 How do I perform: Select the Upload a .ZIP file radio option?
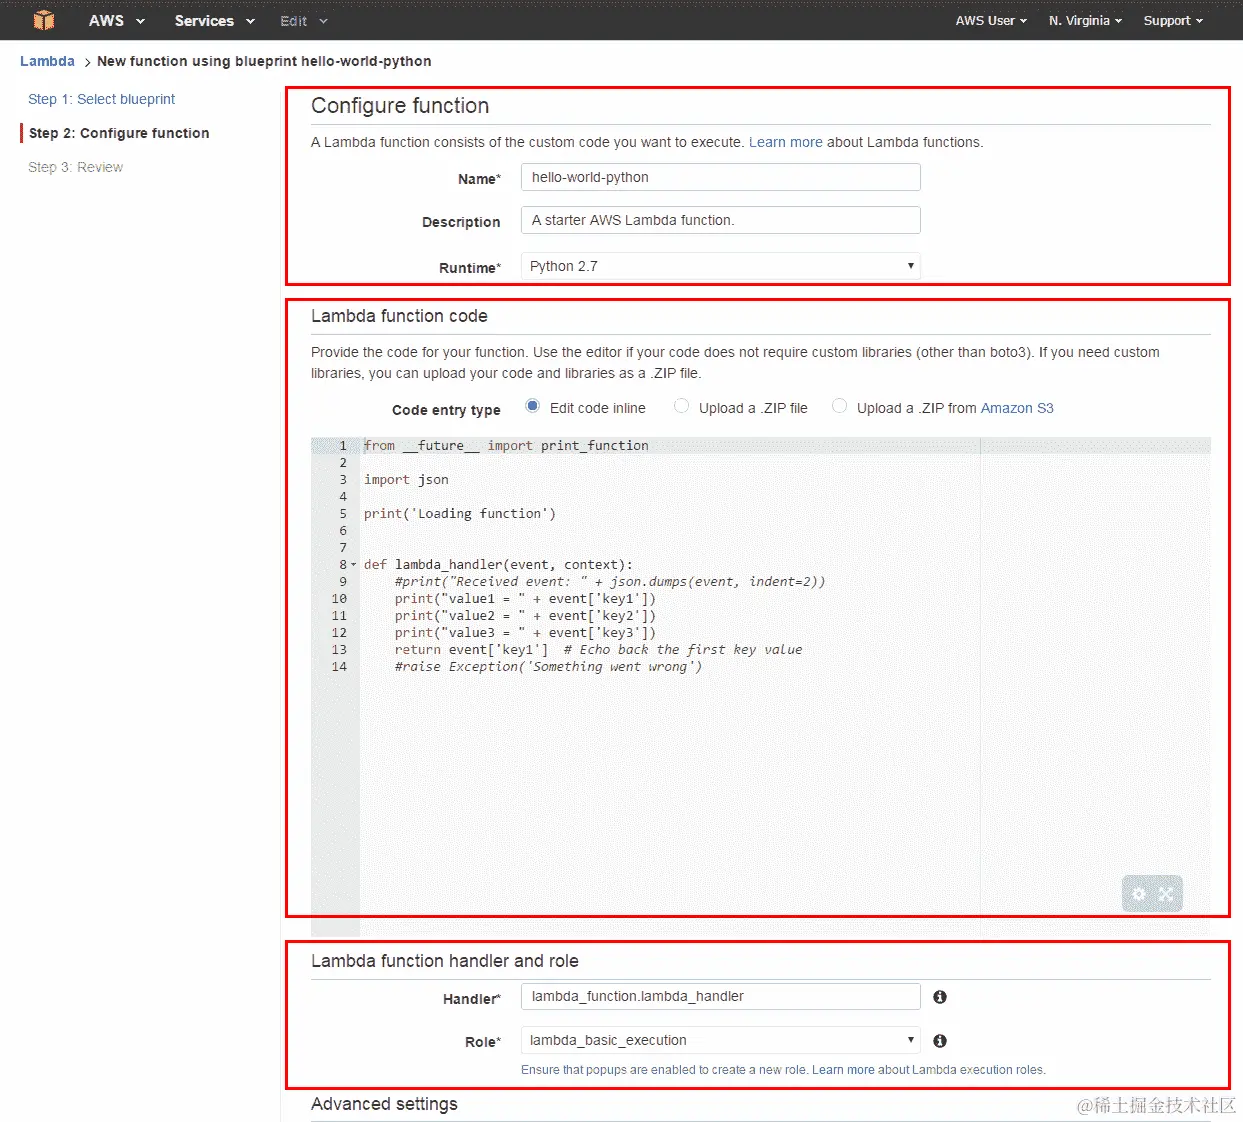681,406
